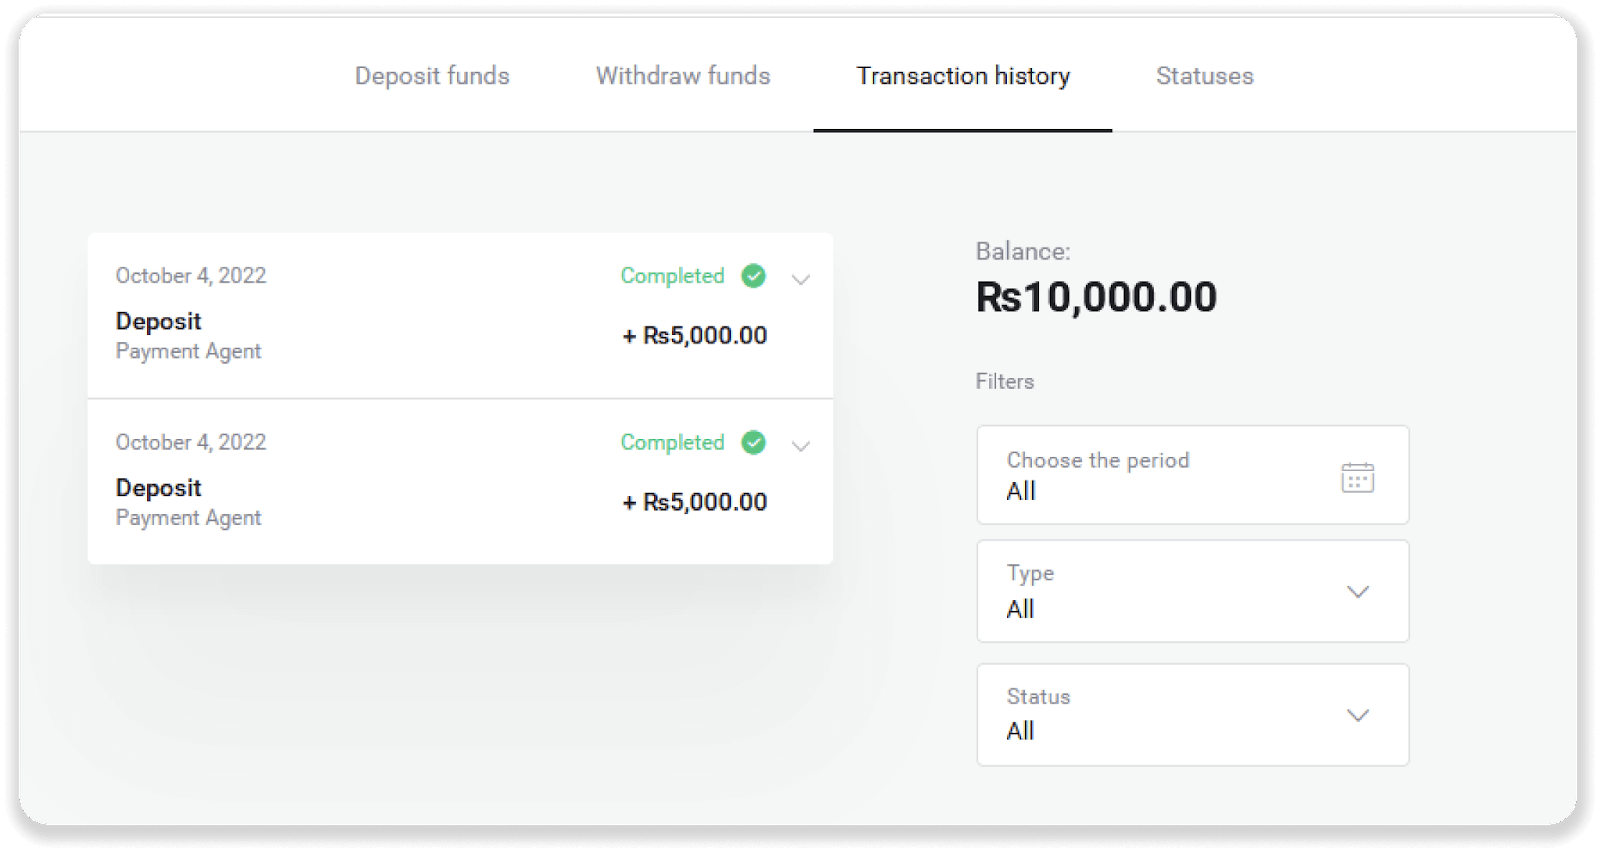Click the first transaction's green checkmark icon

click(754, 276)
